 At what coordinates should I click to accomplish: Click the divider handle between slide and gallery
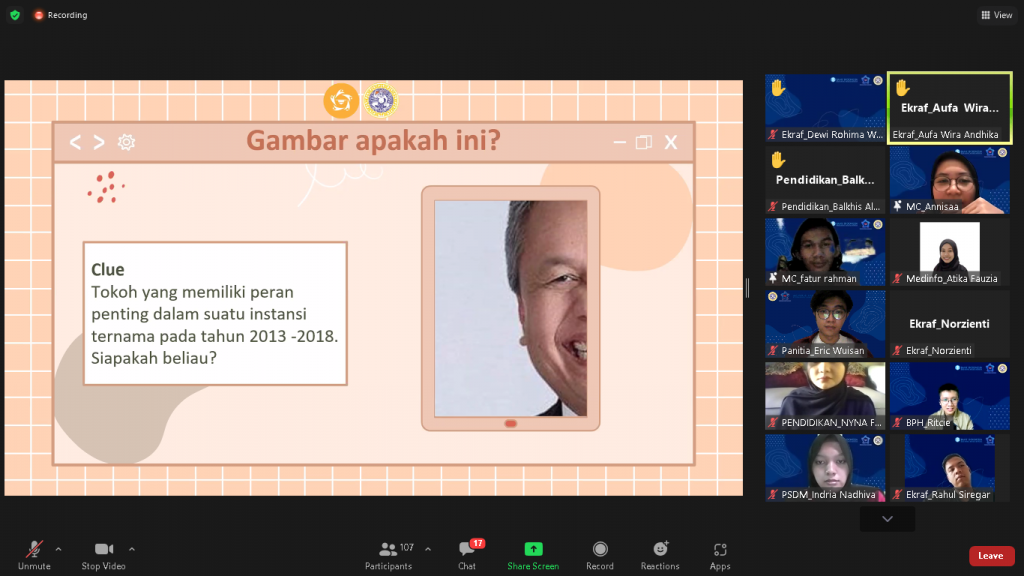(x=748, y=287)
